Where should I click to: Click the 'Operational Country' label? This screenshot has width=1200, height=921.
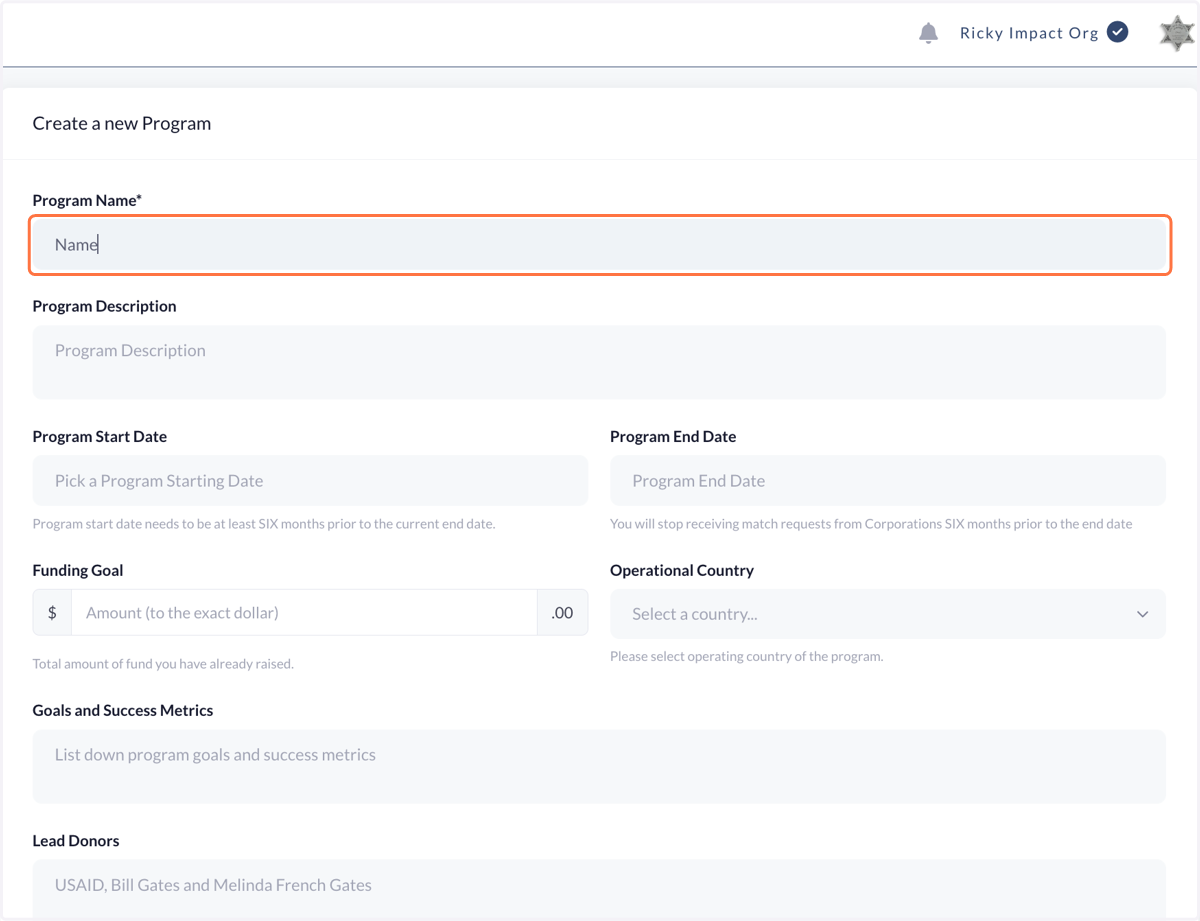(x=682, y=571)
